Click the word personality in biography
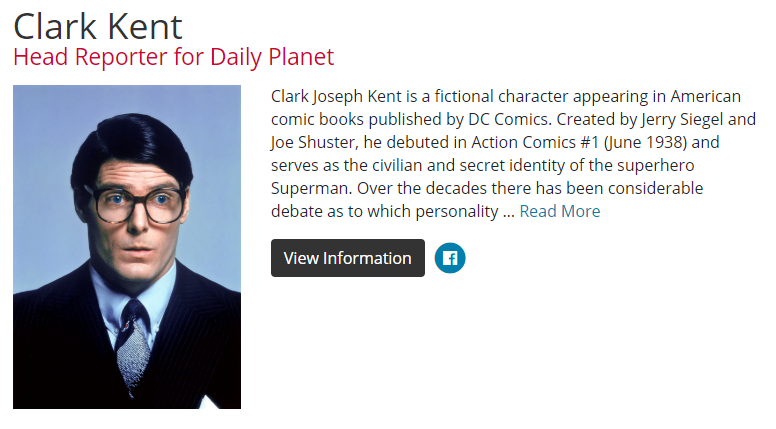Viewport: 776px width, 429px height. [457, 212]
